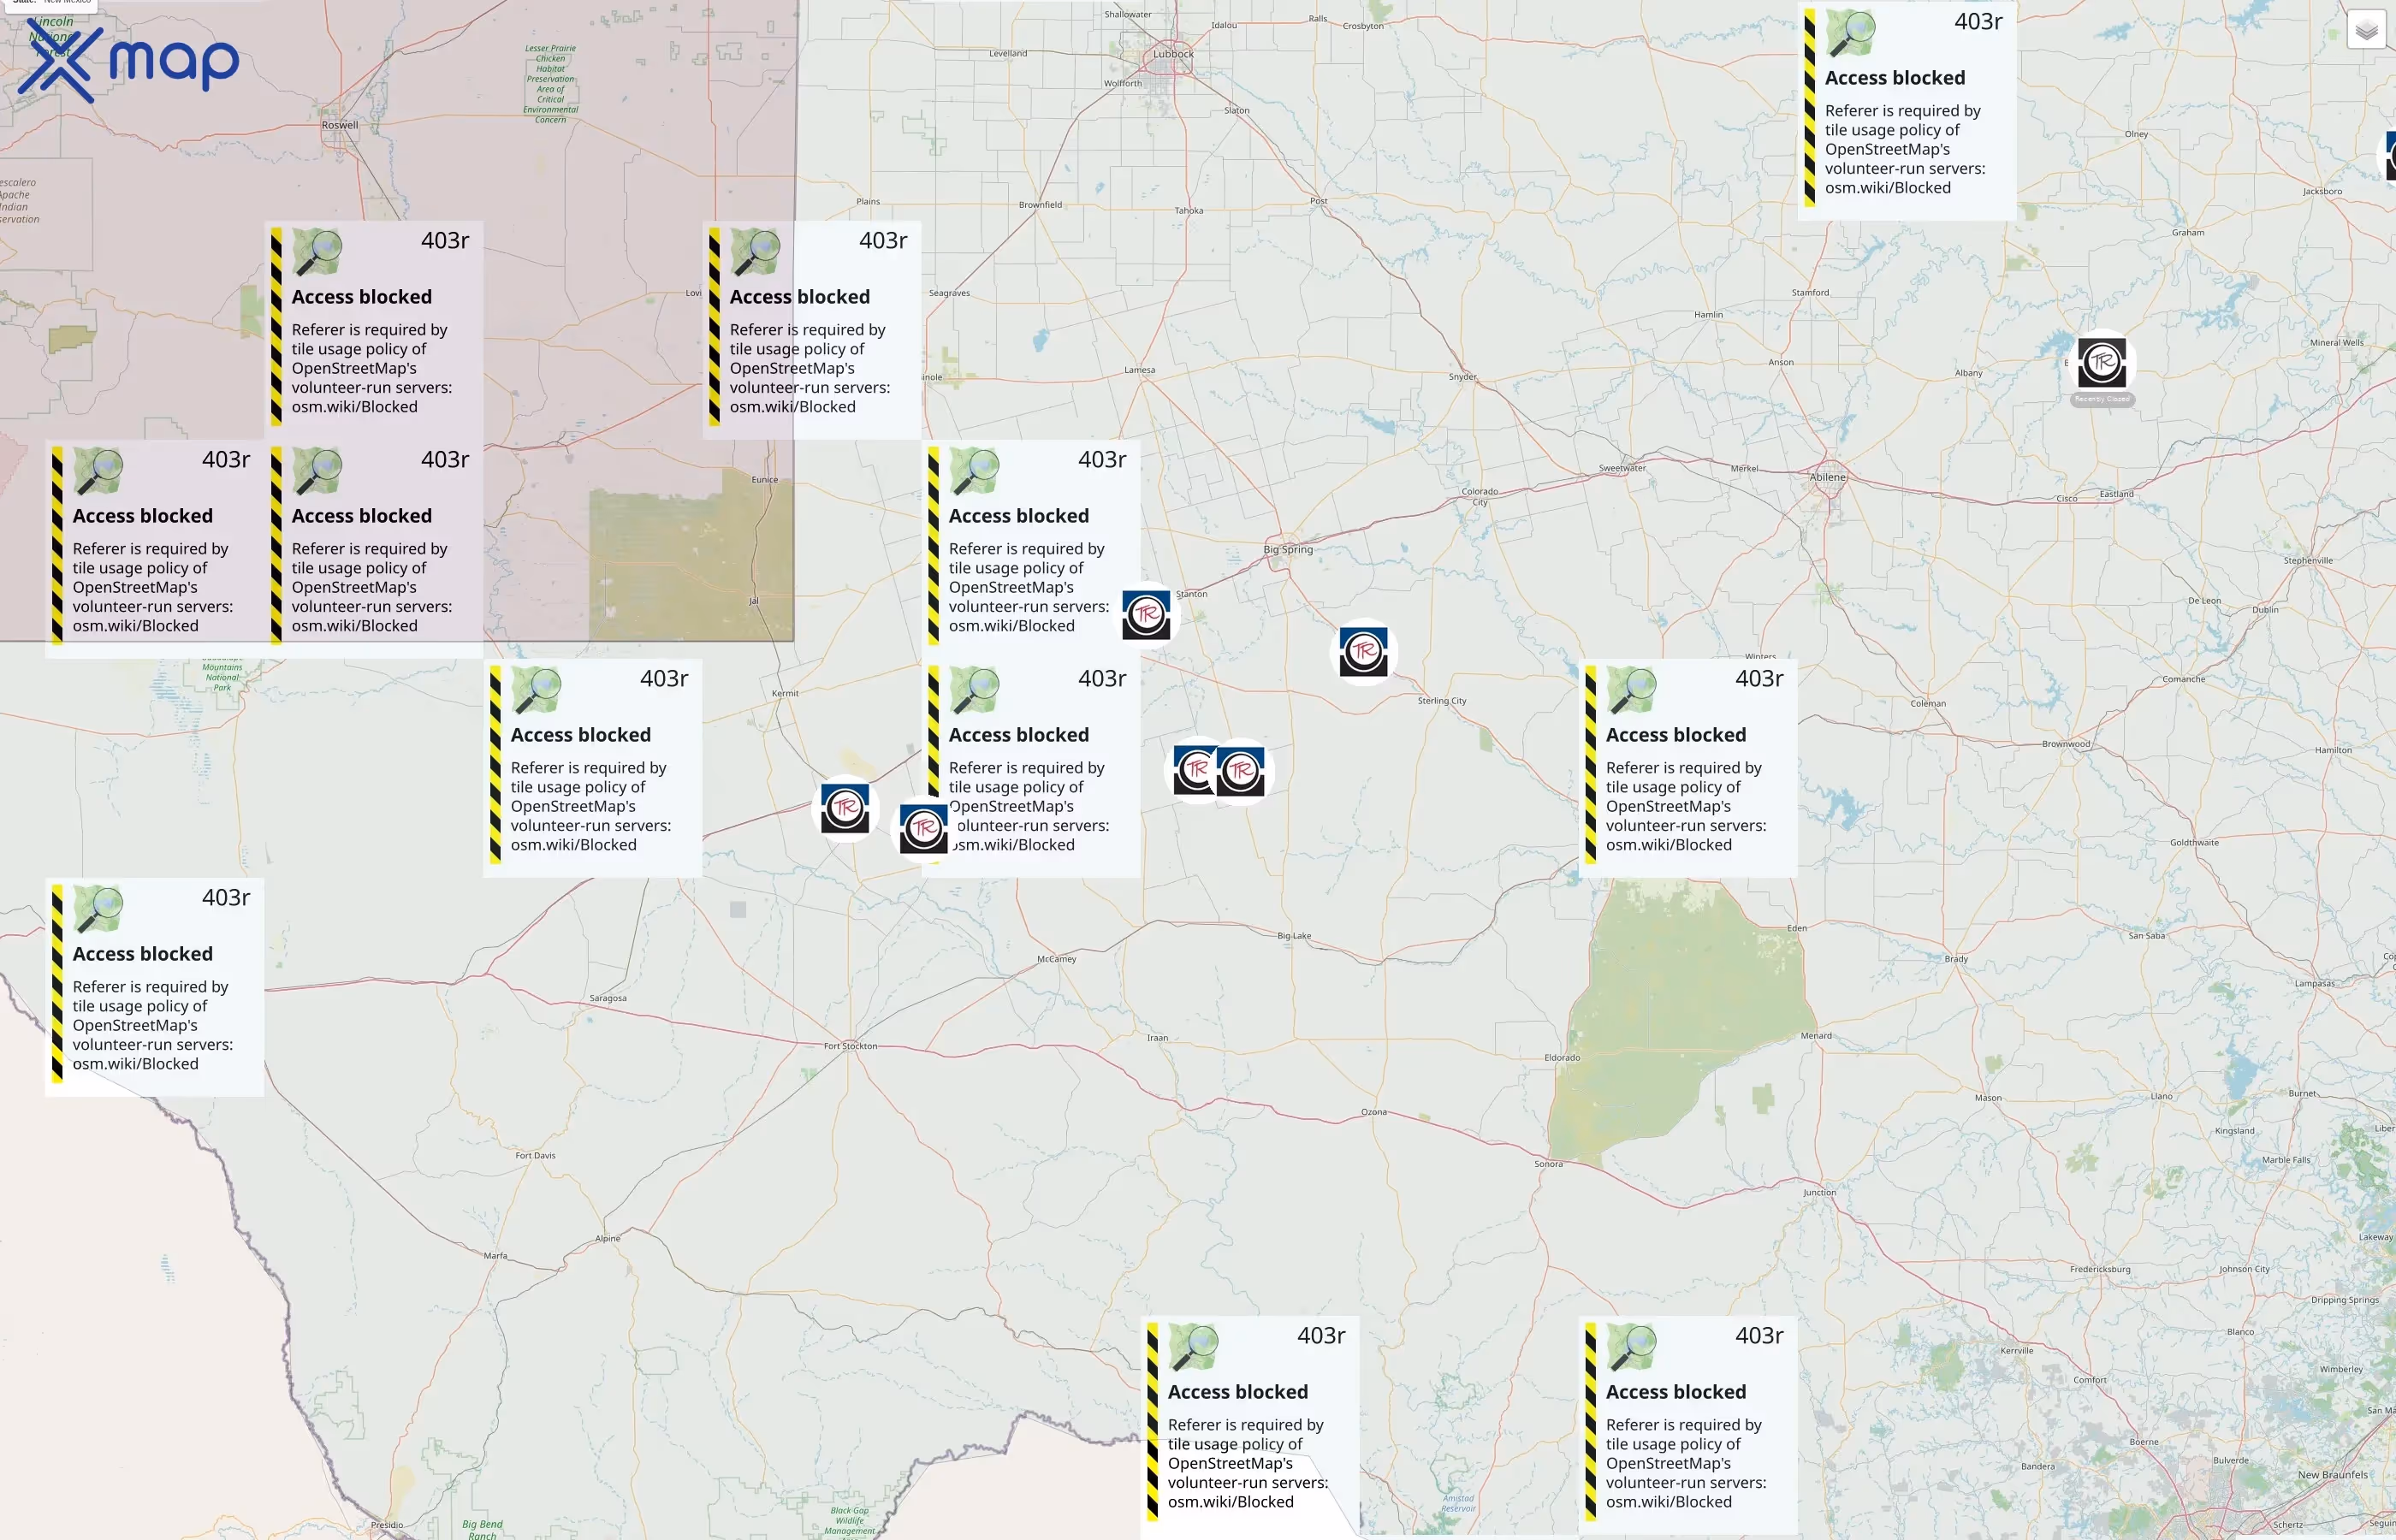Click the Abilene city label
Screen dimensions: 2396x1540
pos(1828,477)
